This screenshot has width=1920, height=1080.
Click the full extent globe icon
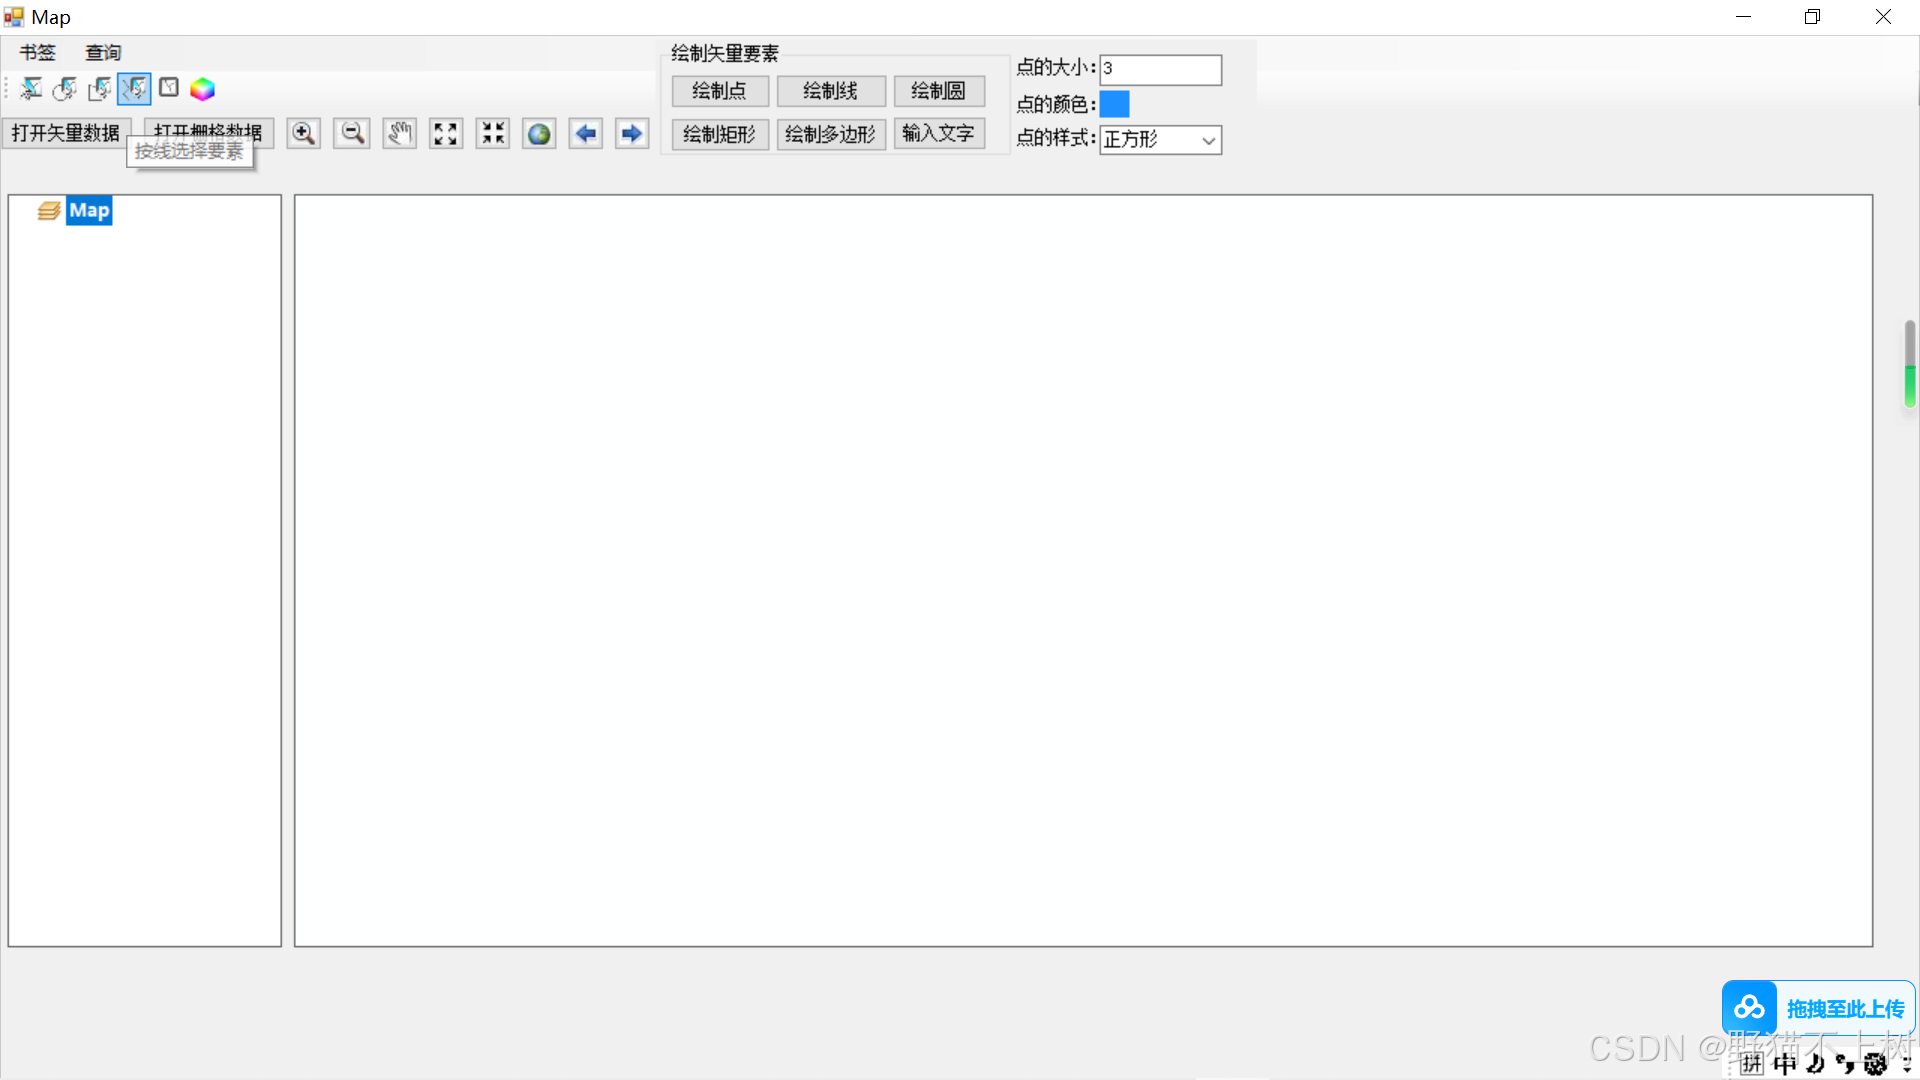coord(539,134)
